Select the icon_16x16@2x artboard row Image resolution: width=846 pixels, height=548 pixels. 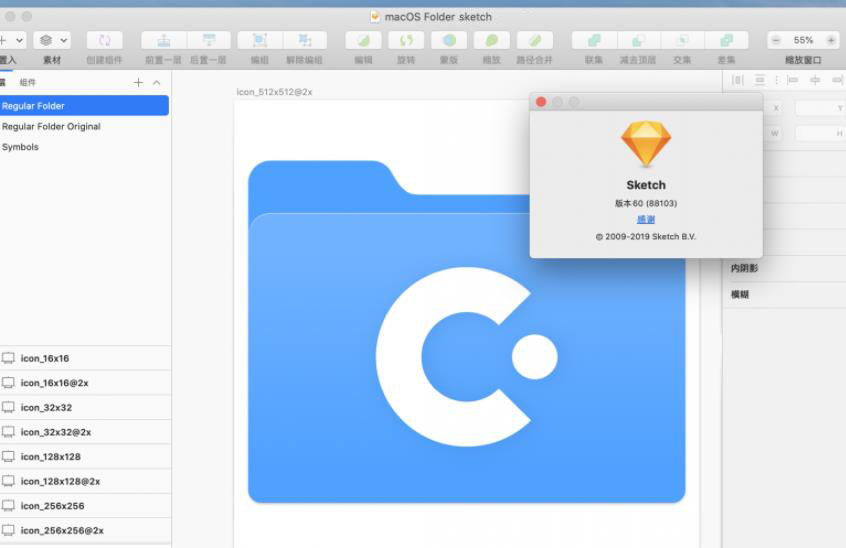85,382
